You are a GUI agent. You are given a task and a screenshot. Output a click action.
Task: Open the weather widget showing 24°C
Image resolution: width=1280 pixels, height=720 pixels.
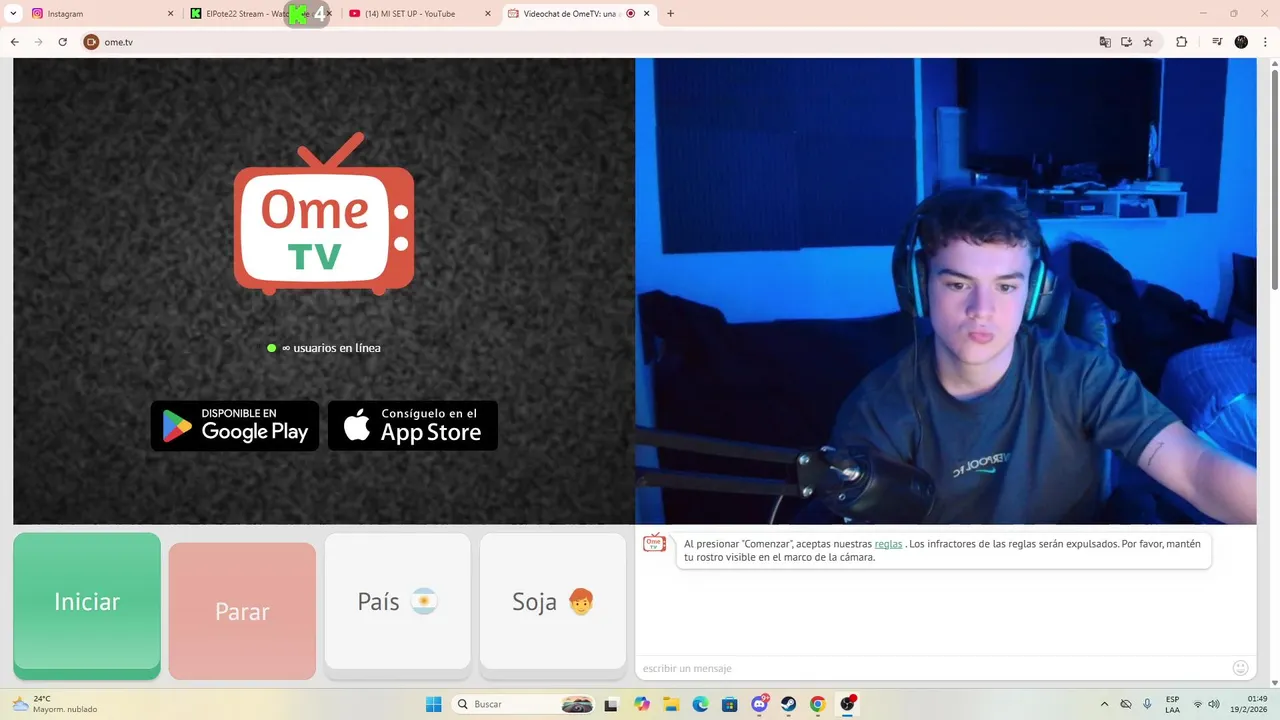click(55, 704)
